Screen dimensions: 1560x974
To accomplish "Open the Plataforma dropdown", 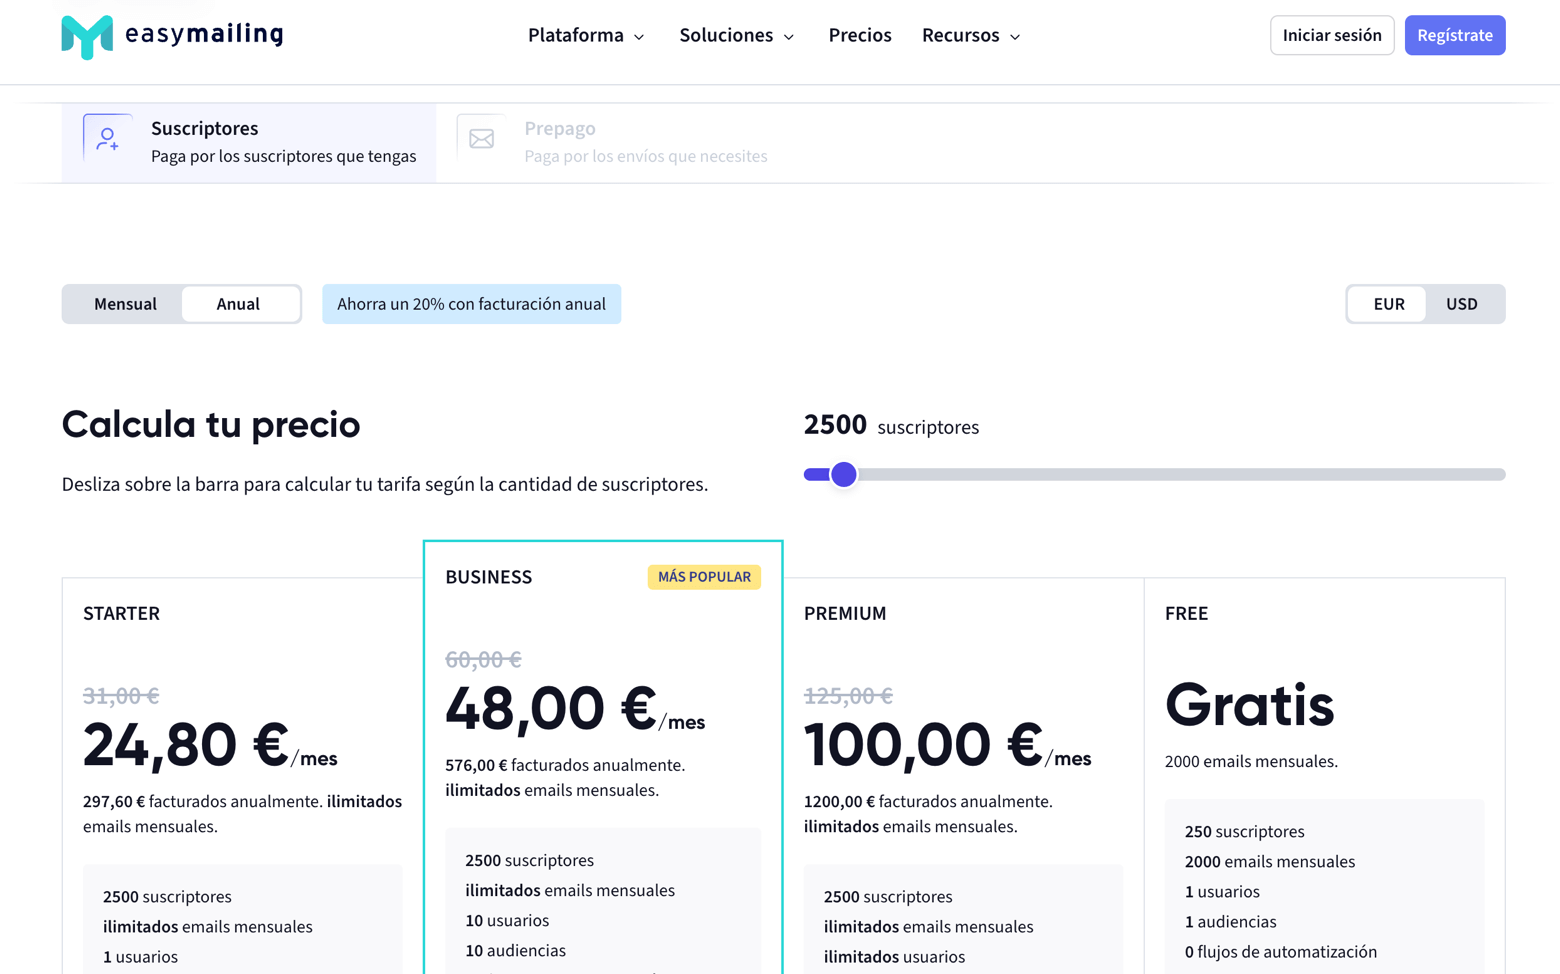I will click(586, 35).
